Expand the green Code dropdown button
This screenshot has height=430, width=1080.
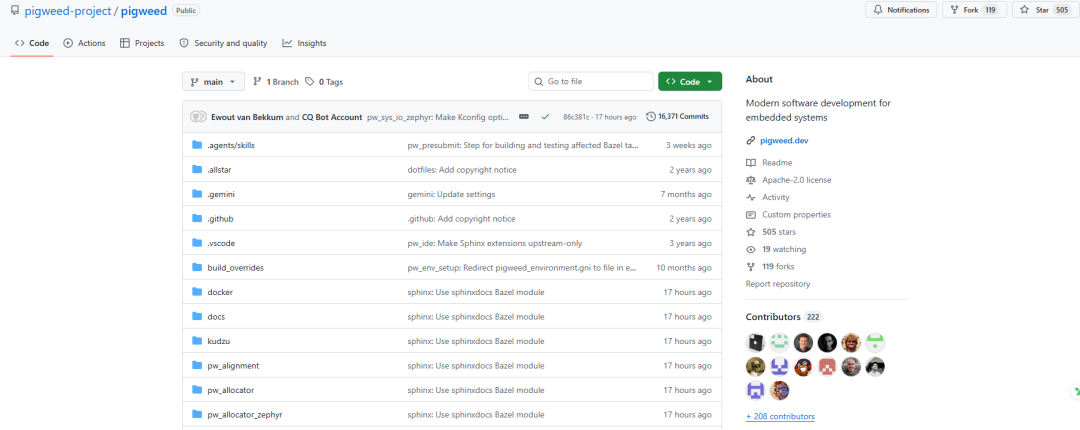pos(689,81)
